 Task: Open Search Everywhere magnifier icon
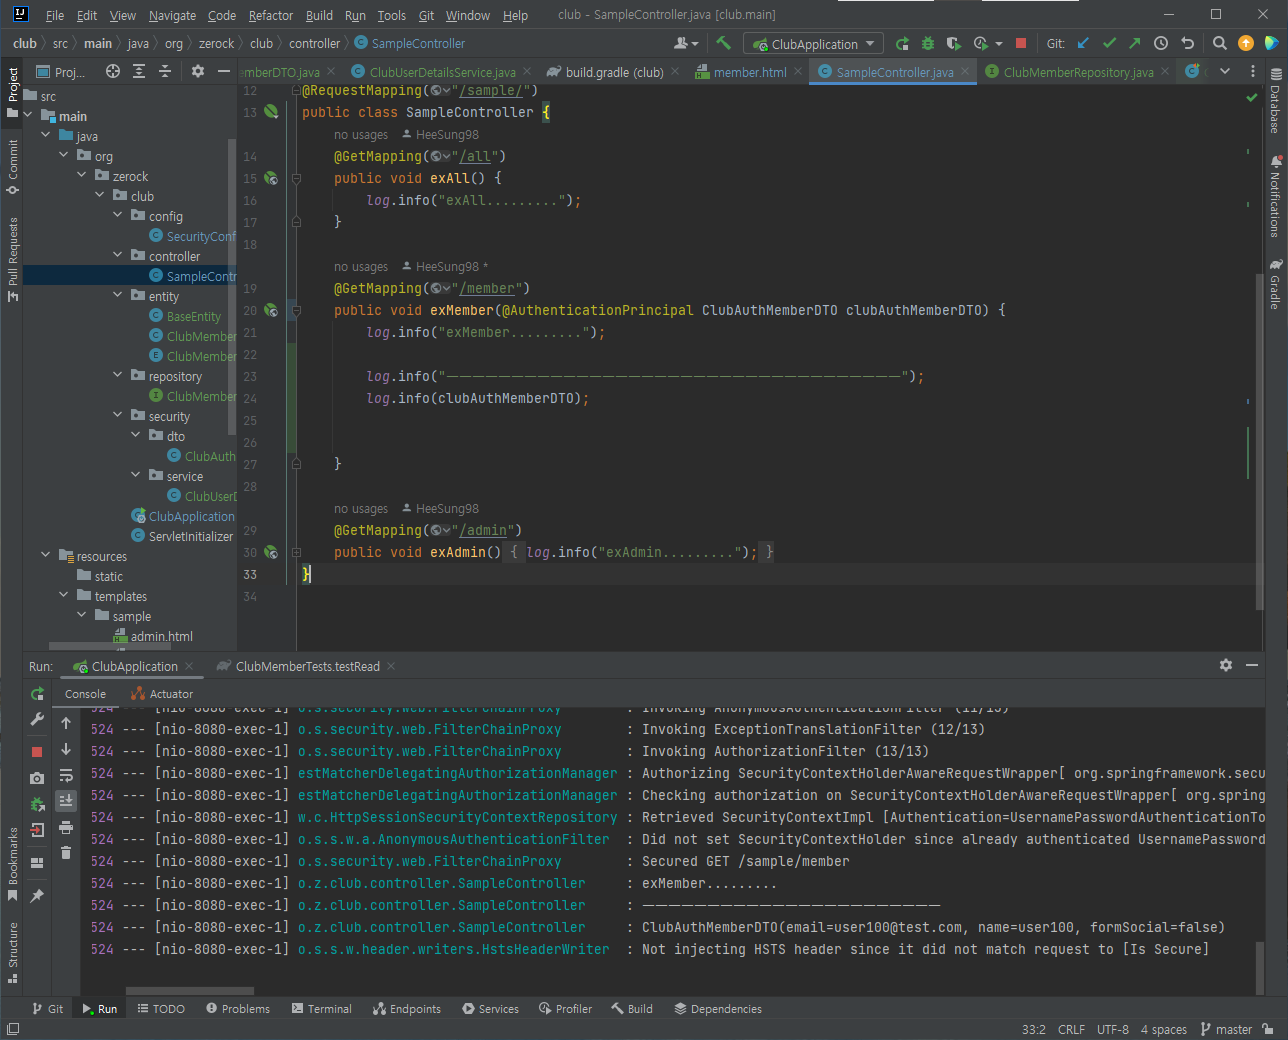click(1219, 43)
